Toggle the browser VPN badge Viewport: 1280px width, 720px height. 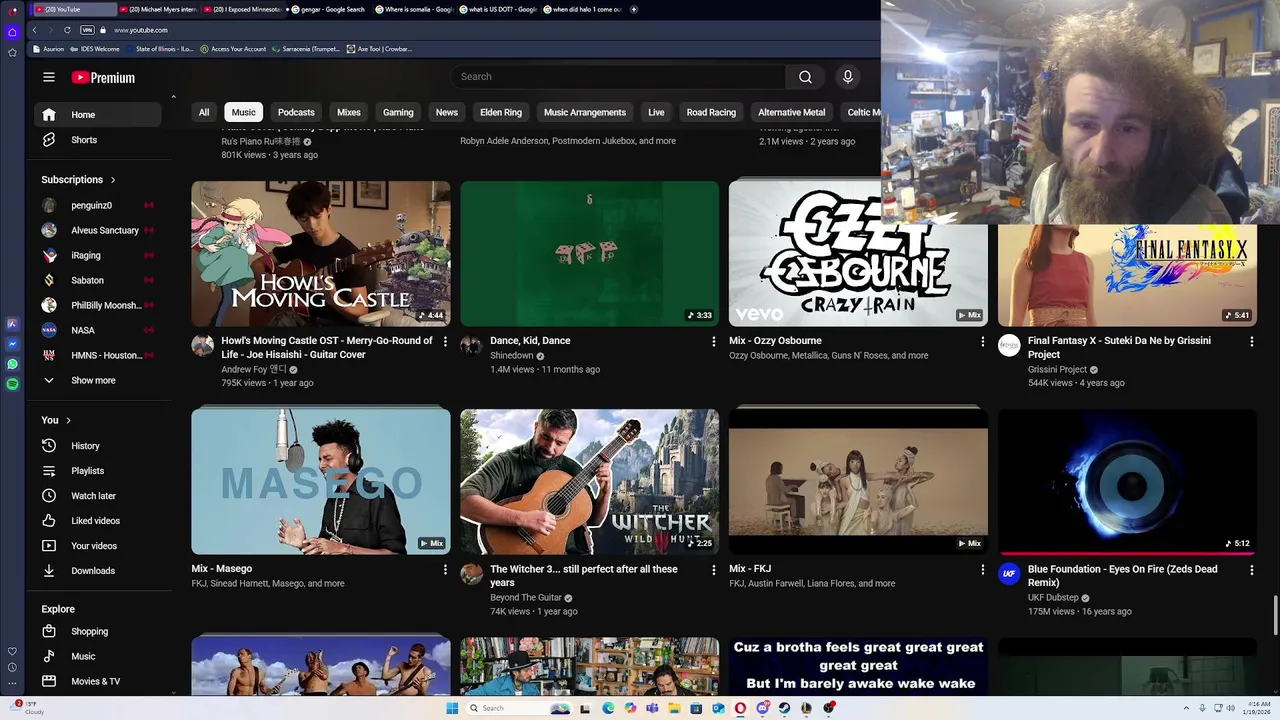(x=87, y=30)
